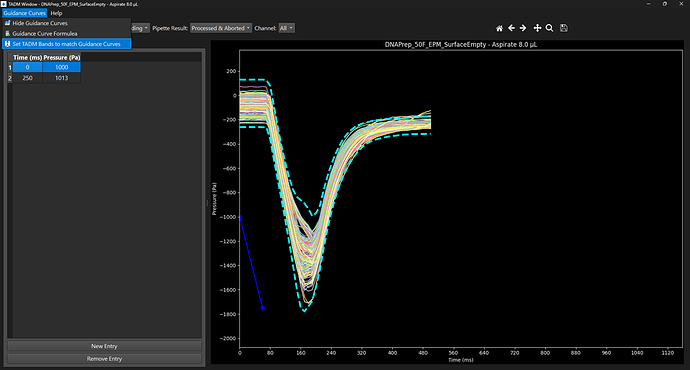The width and height of the screenshot is (690, 370).
Task: Click the Remove Entry button
Action: (104, 359)
